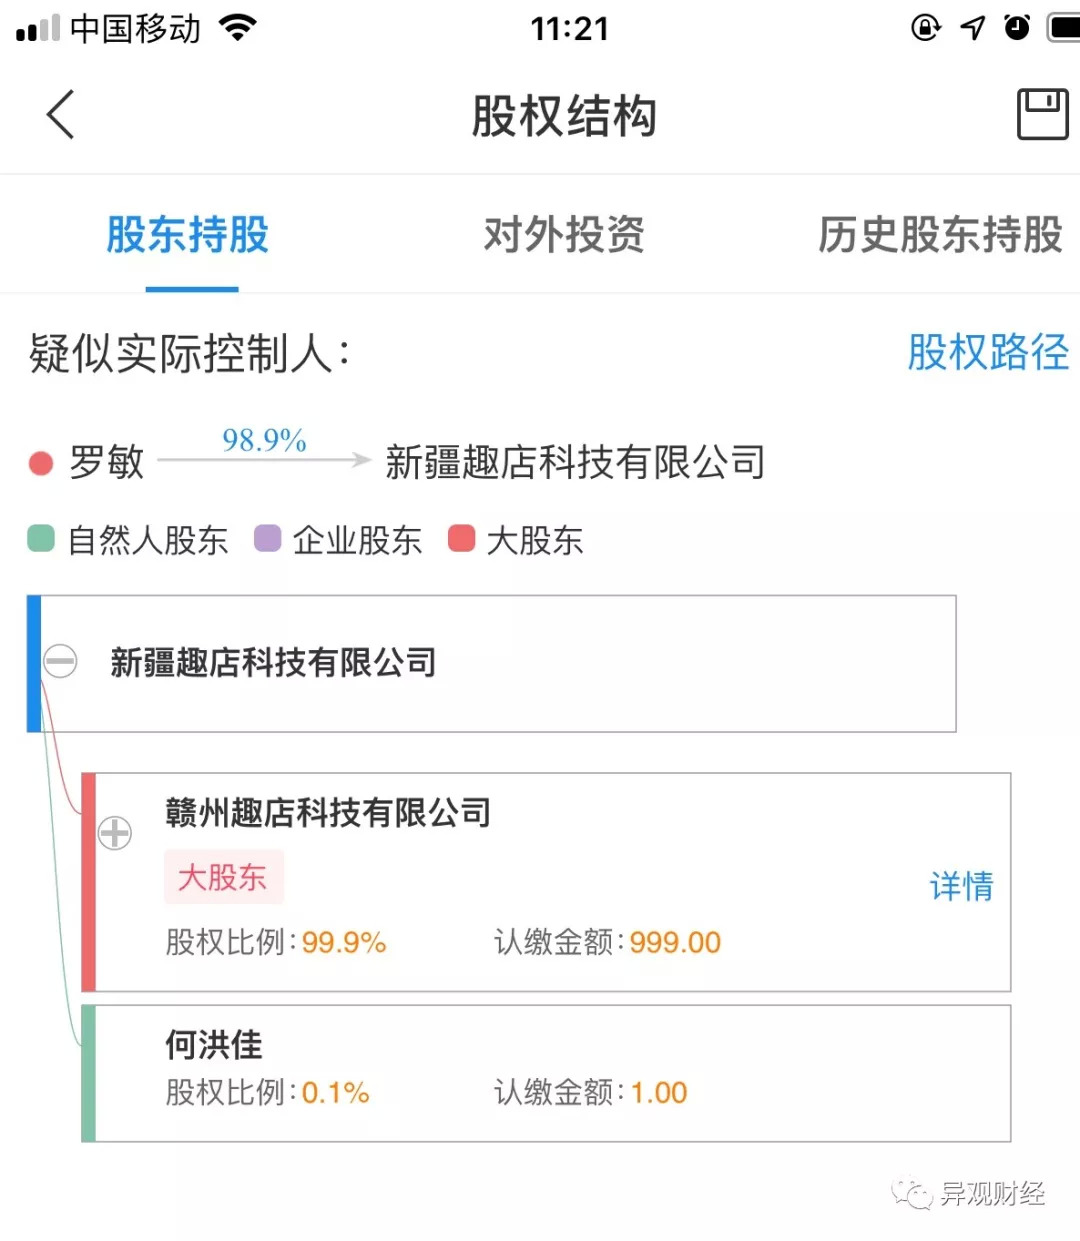Viewport: 1080px width, 1241px height.
Task: Tap the alarm clock status icon
Action: point(1017,28)
